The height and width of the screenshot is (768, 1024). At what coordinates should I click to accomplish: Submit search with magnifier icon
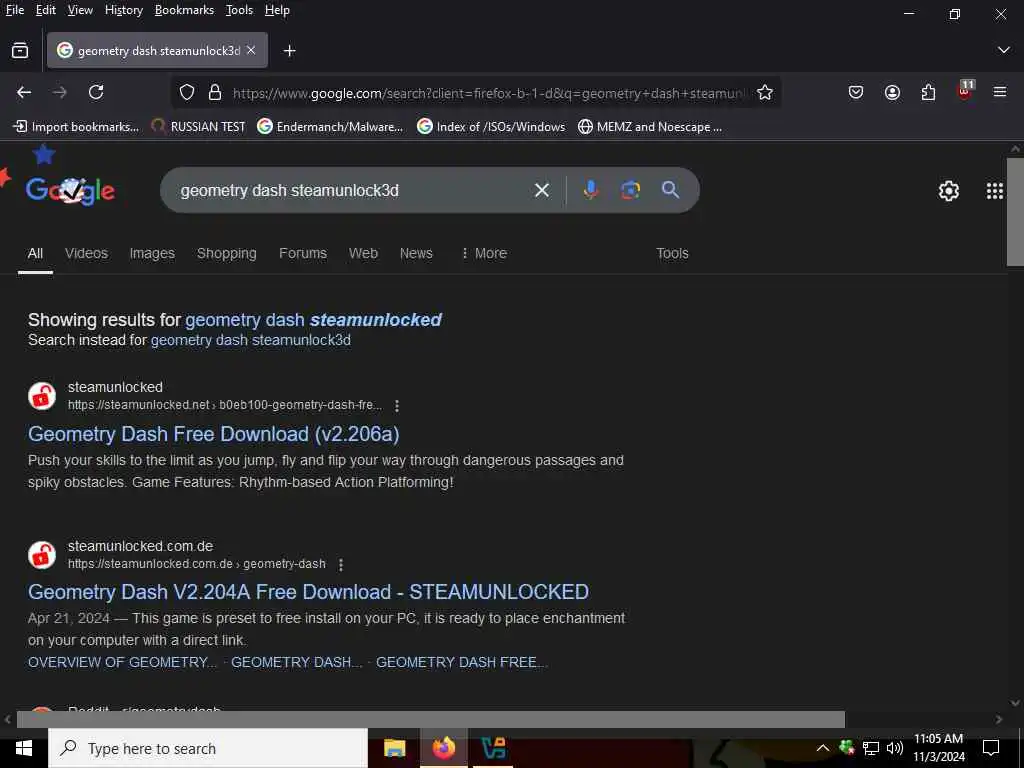[670, 190]
